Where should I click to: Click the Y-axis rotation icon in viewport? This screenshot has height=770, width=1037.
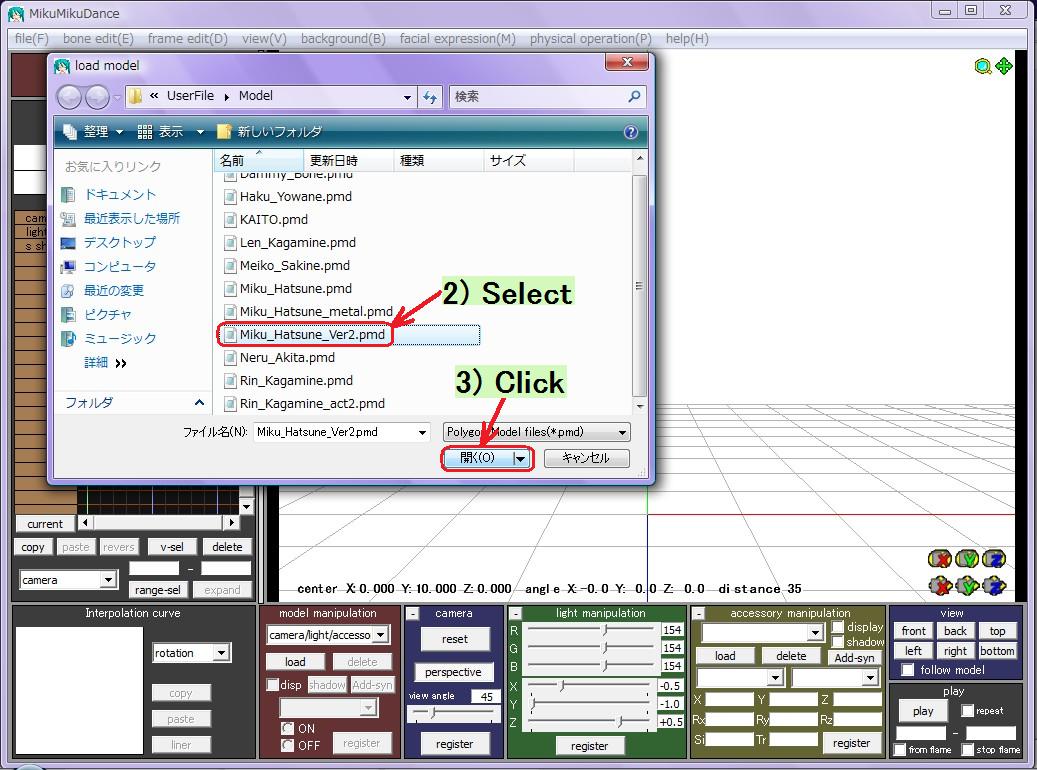(967, 559)
